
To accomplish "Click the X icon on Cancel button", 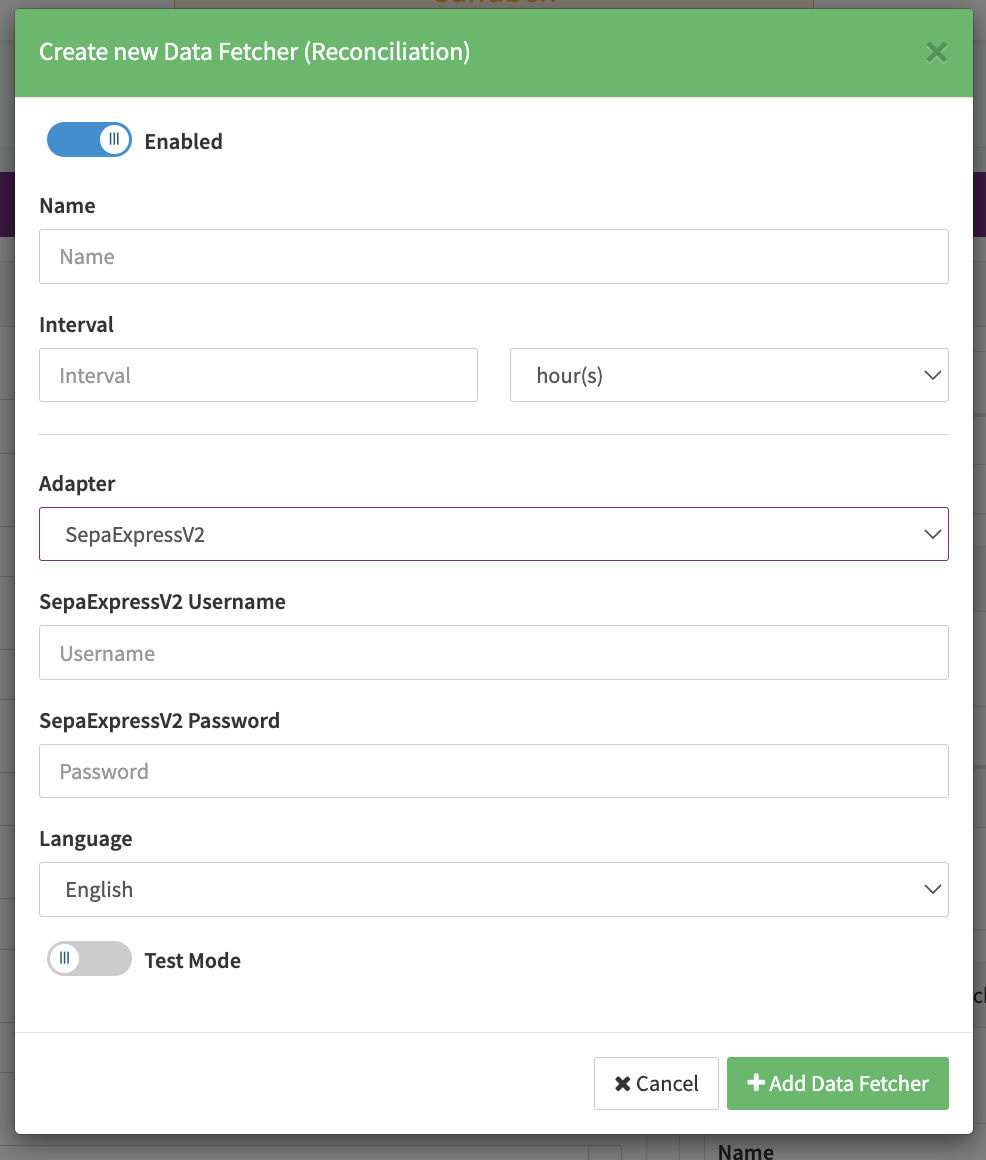I will click(x=623, y=1084).
